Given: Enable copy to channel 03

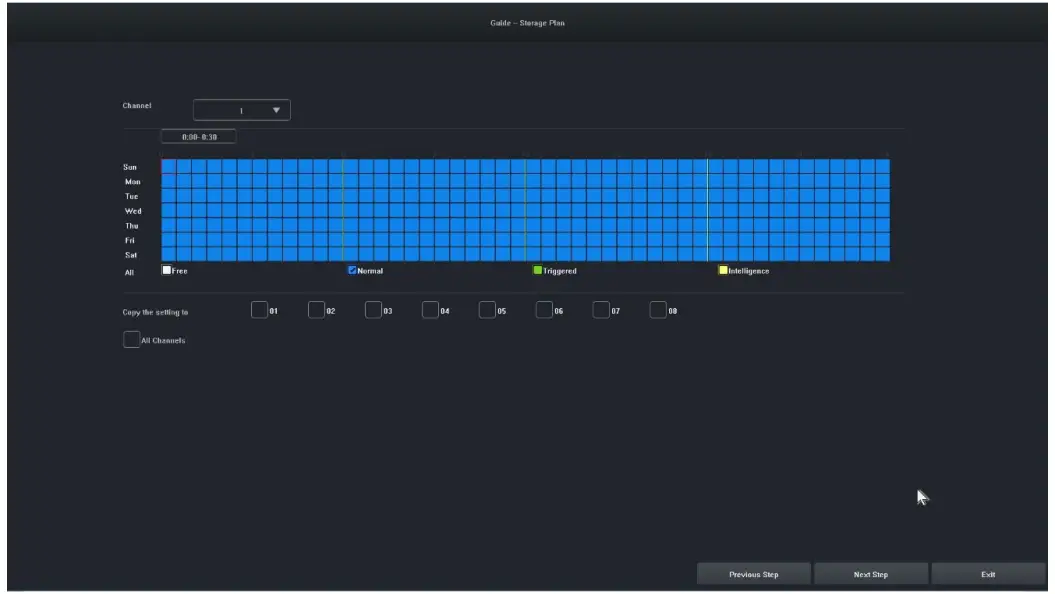Looking at the screenshot, I should tap(373, 311).
